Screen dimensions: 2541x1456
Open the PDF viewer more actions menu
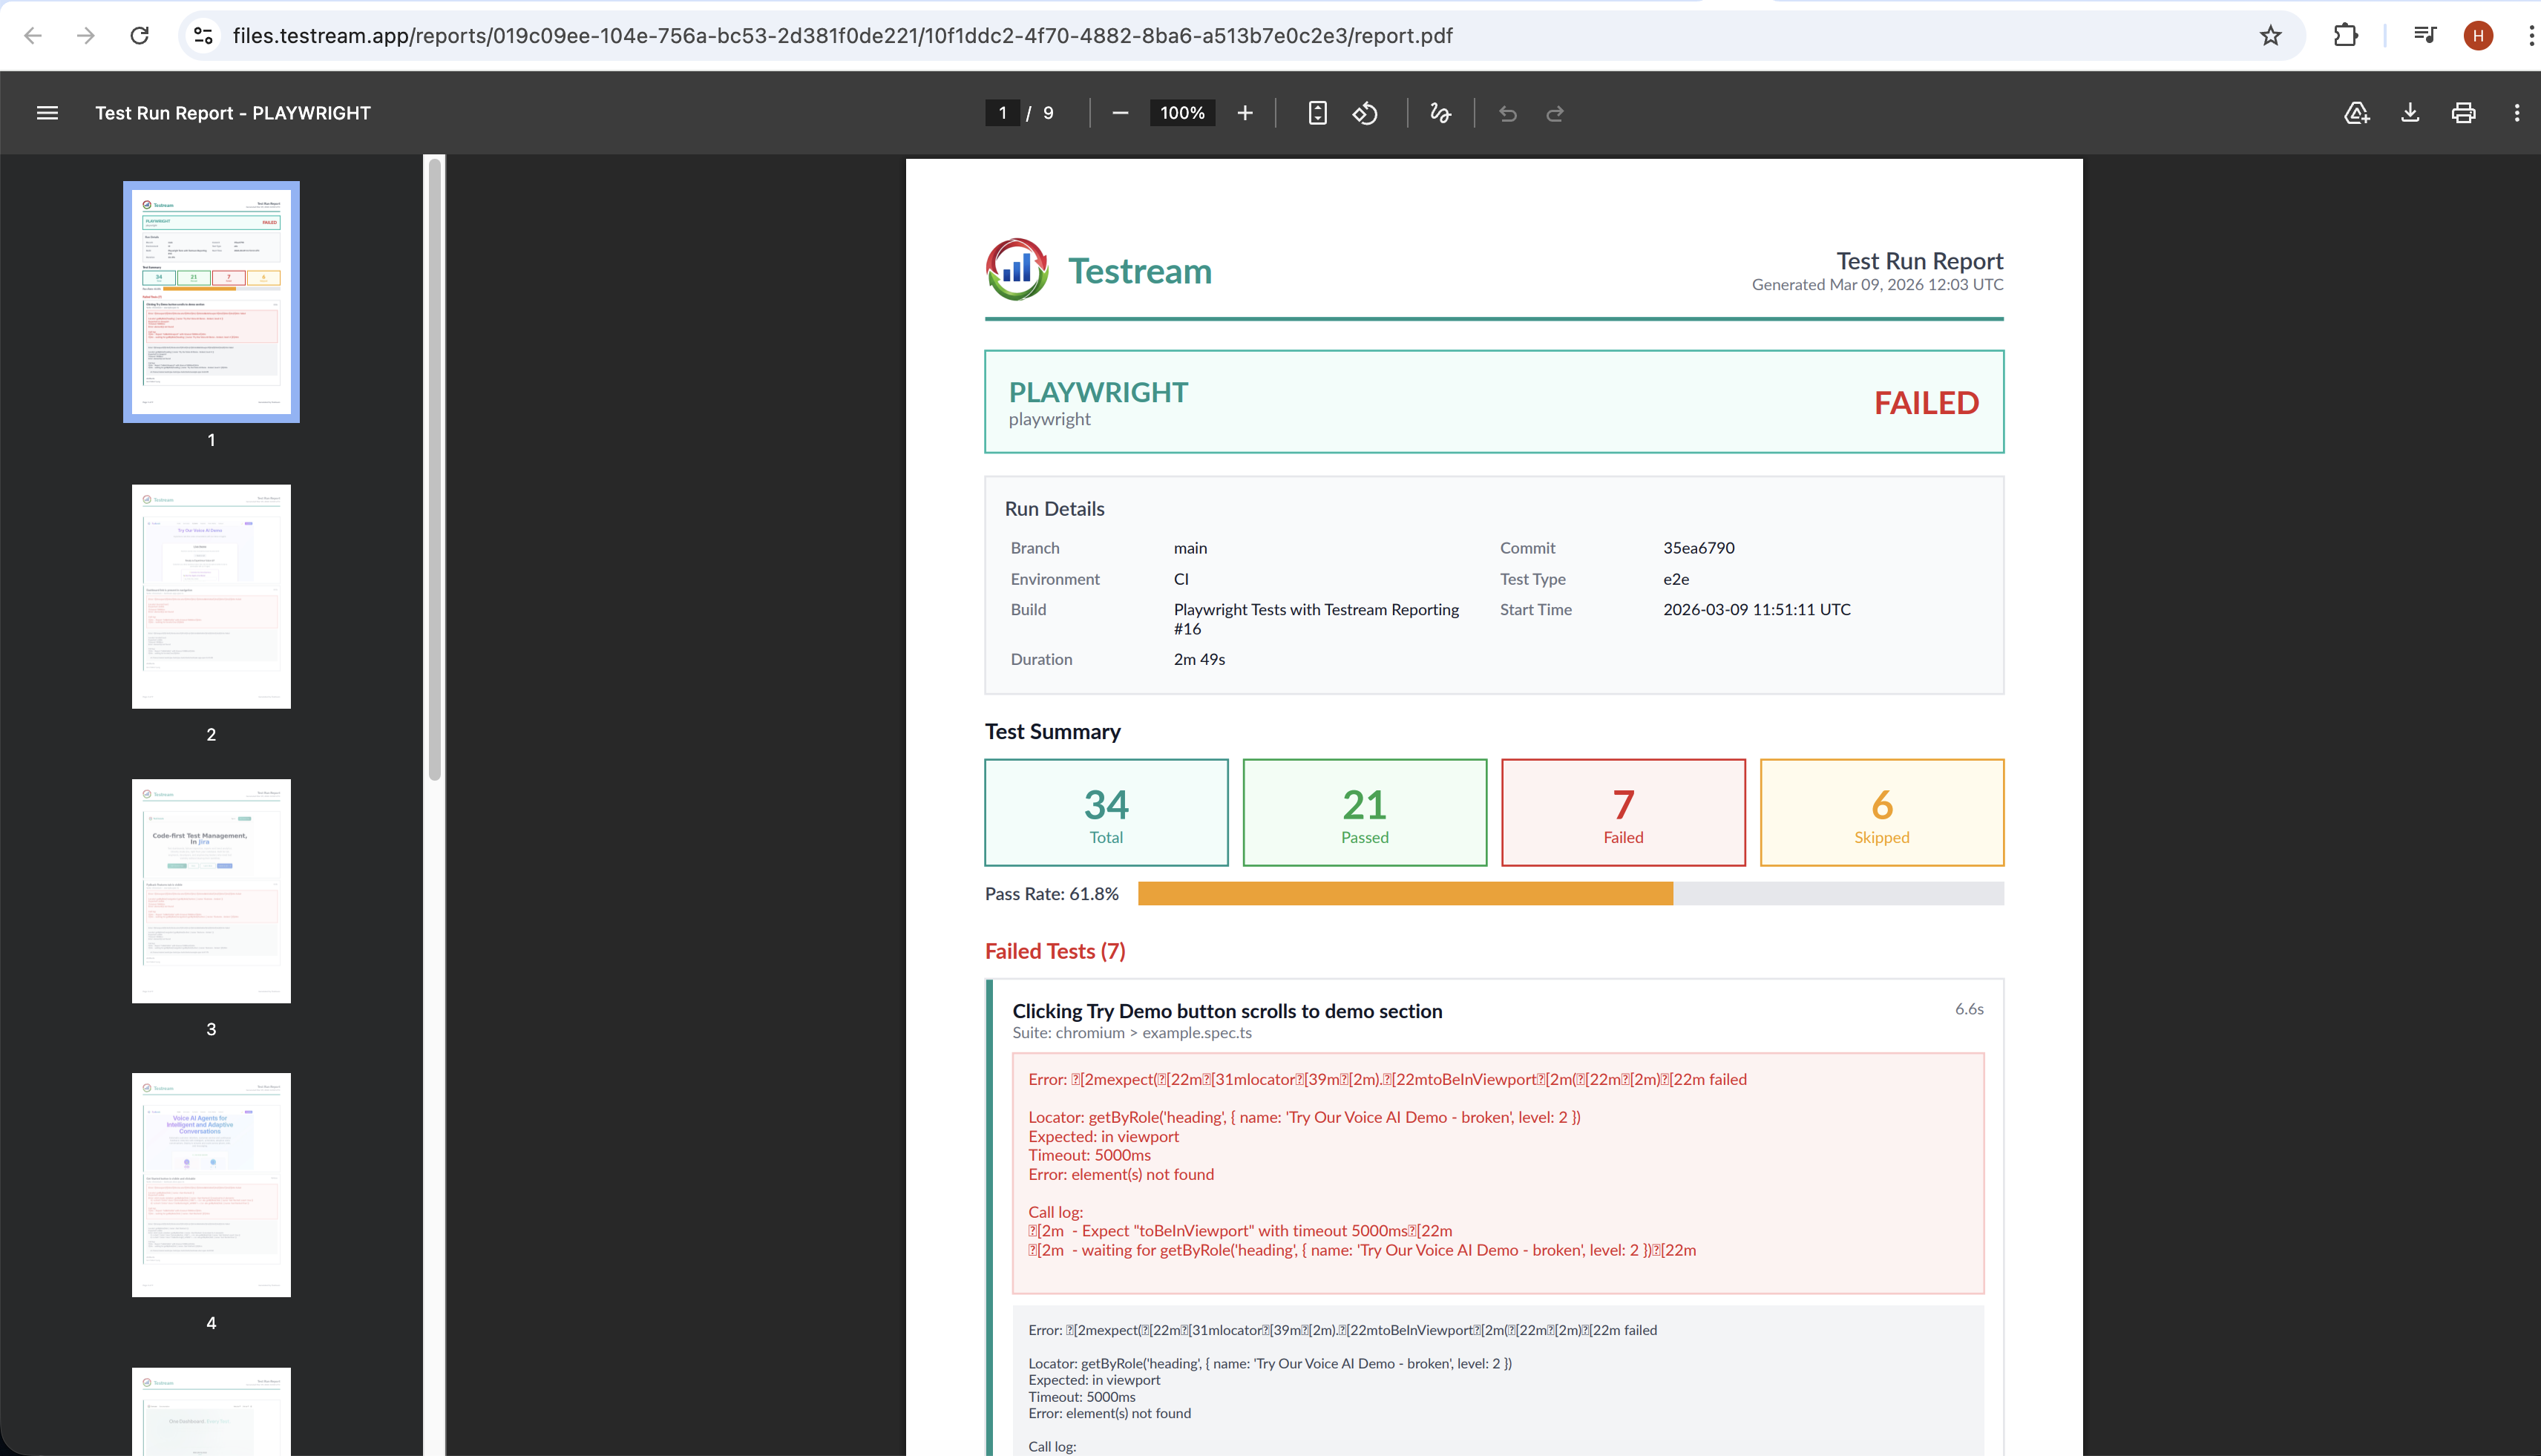pyautogui.click(x=2516, y=113)
